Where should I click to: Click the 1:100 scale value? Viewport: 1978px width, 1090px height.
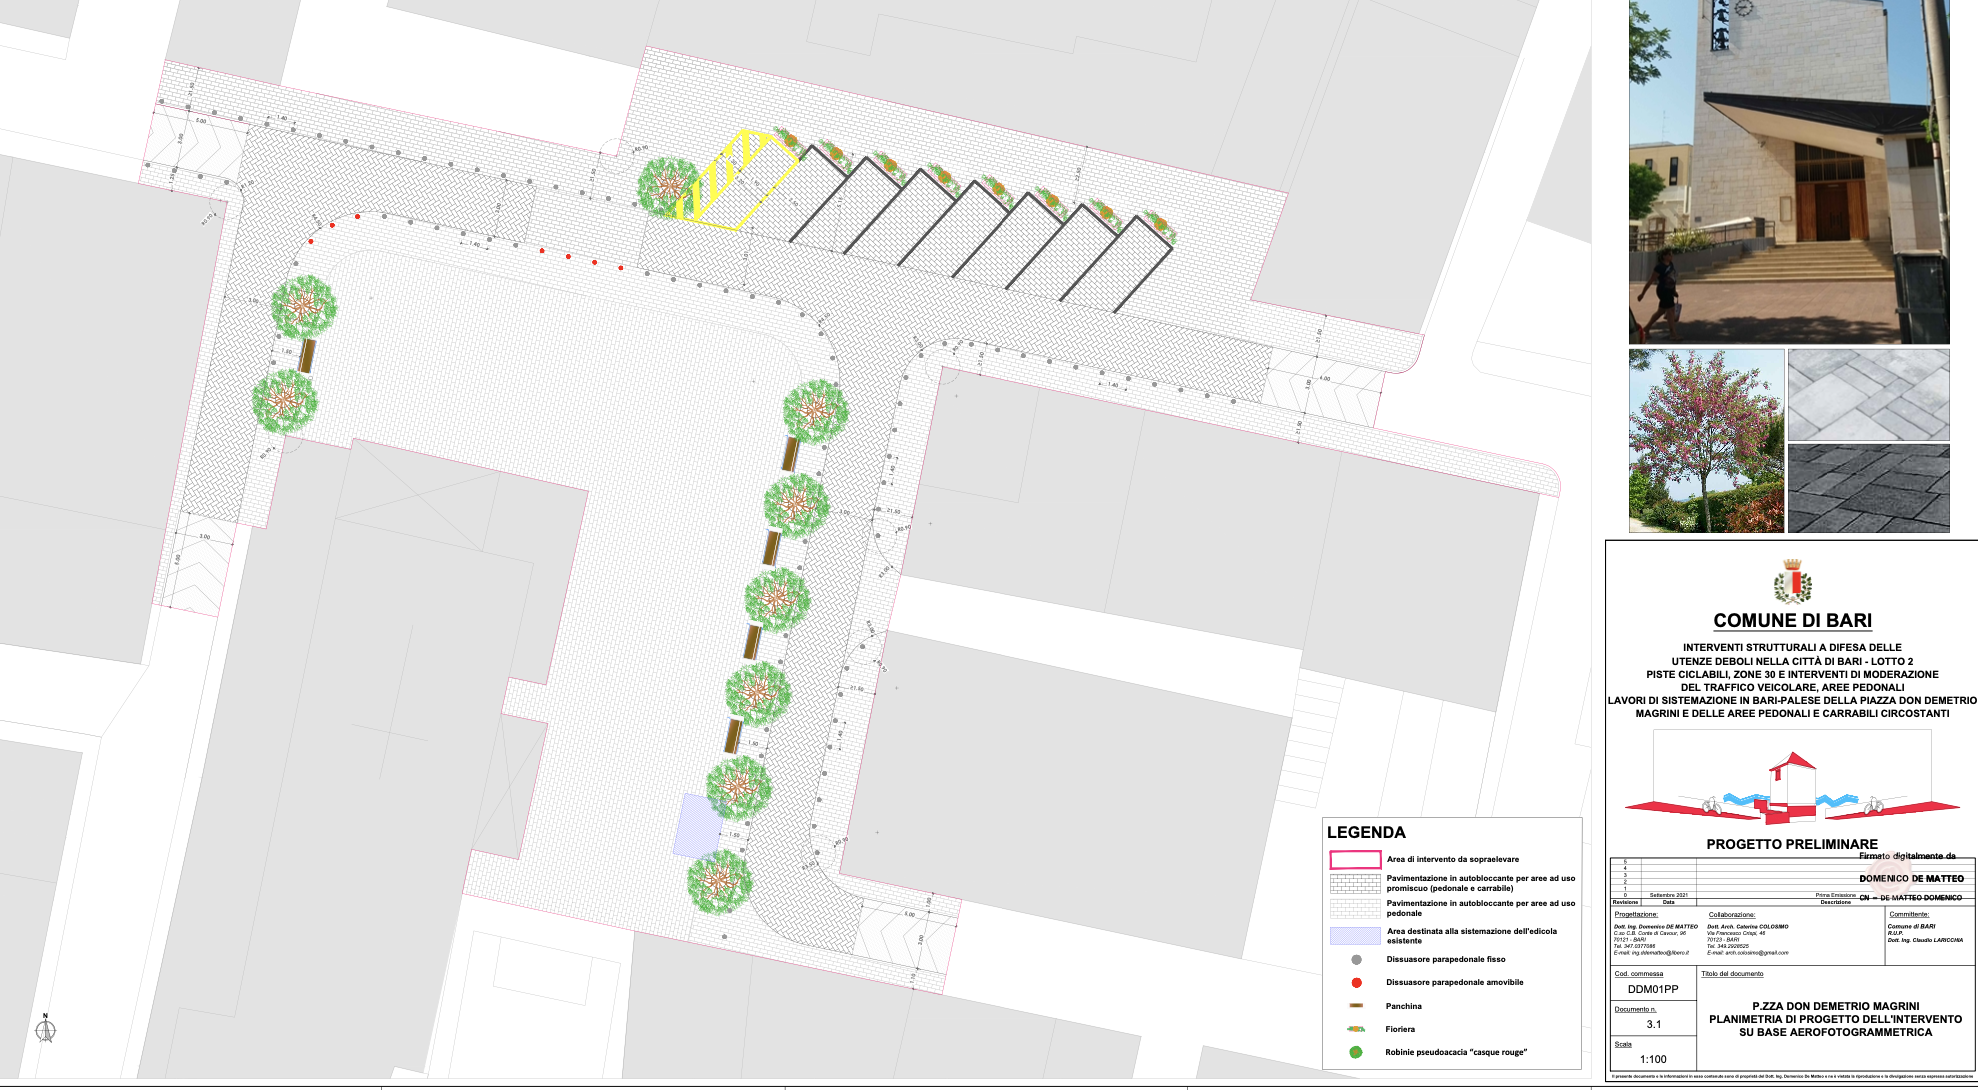point(1653,1059)
